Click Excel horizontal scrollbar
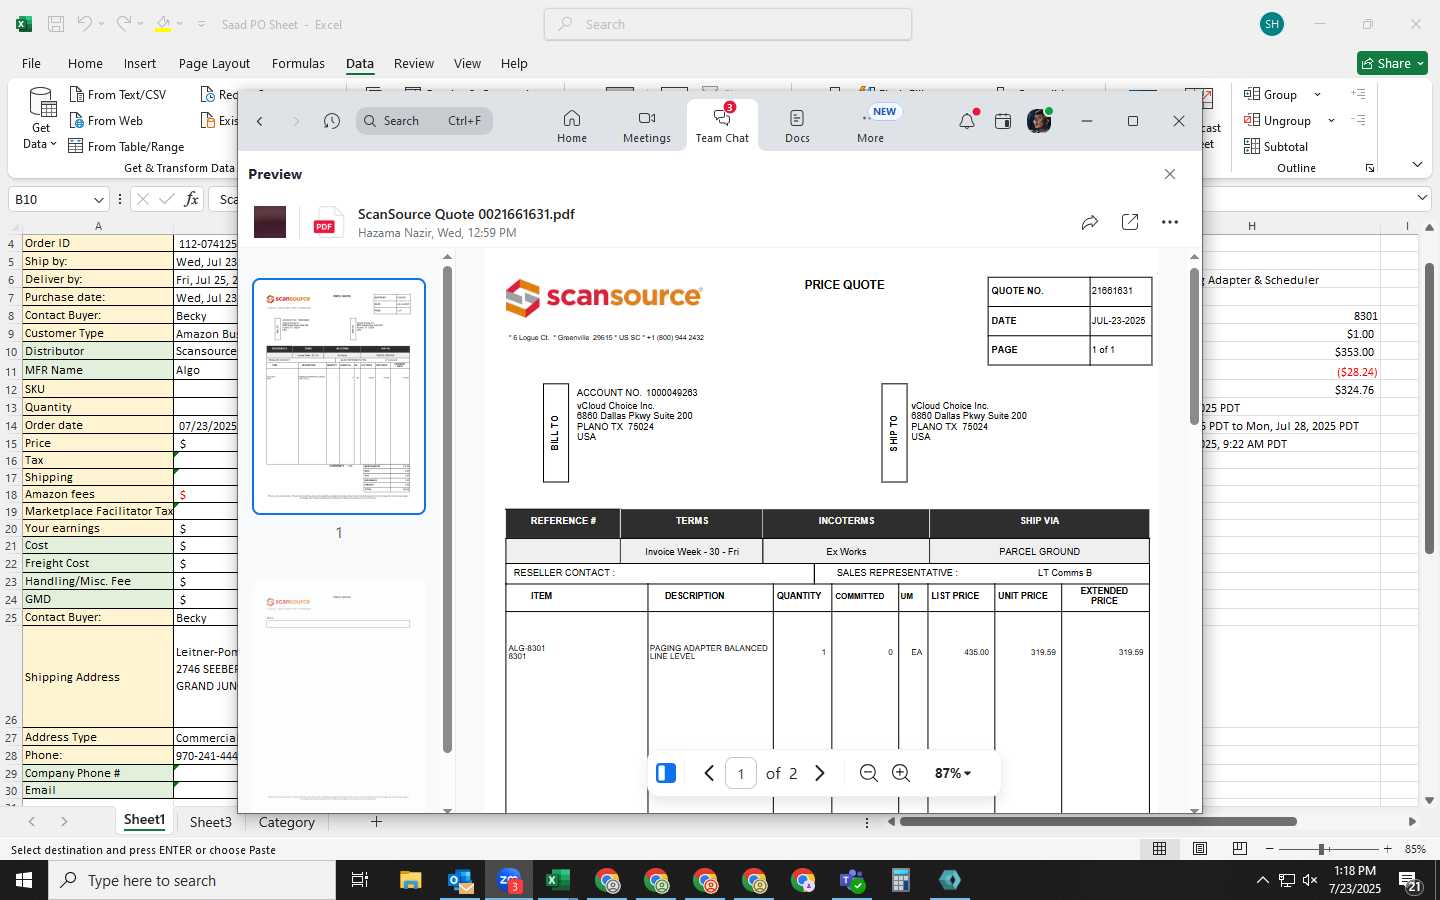 coord(1098,821)
